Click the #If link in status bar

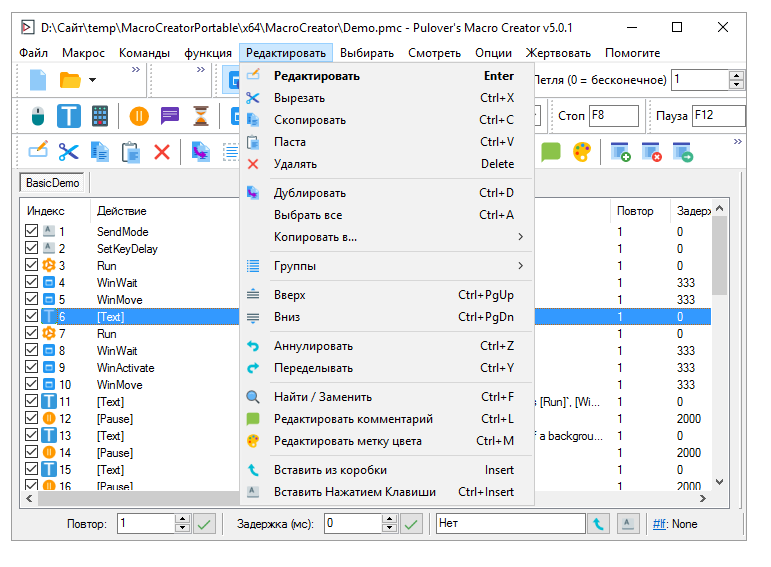[x=660, y=524]
